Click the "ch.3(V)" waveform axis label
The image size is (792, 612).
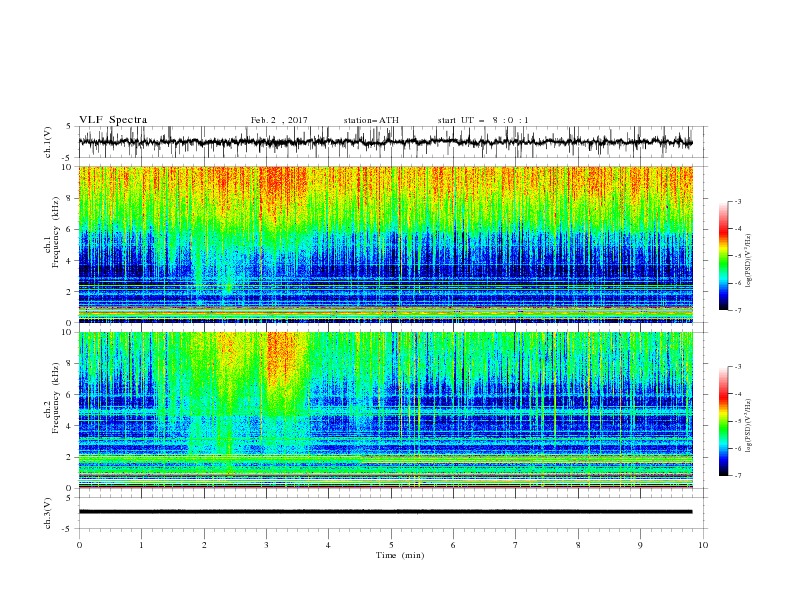tap(48, 513)
